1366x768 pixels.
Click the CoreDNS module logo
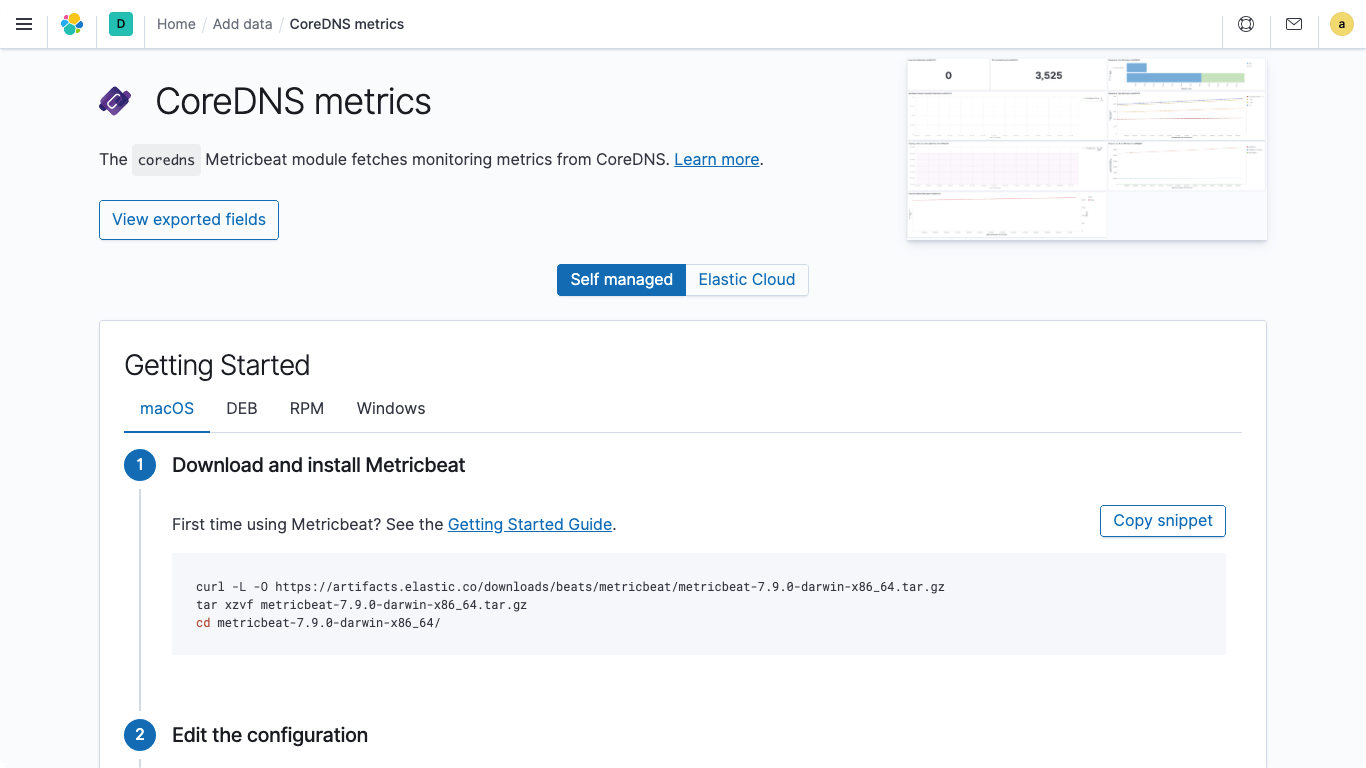click(x=115, y=101)
